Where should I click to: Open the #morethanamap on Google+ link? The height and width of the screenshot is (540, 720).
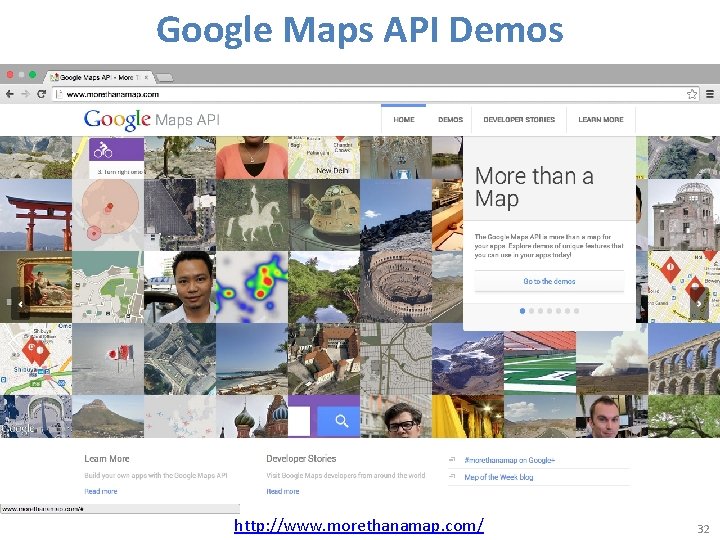(x=510, y=460)
